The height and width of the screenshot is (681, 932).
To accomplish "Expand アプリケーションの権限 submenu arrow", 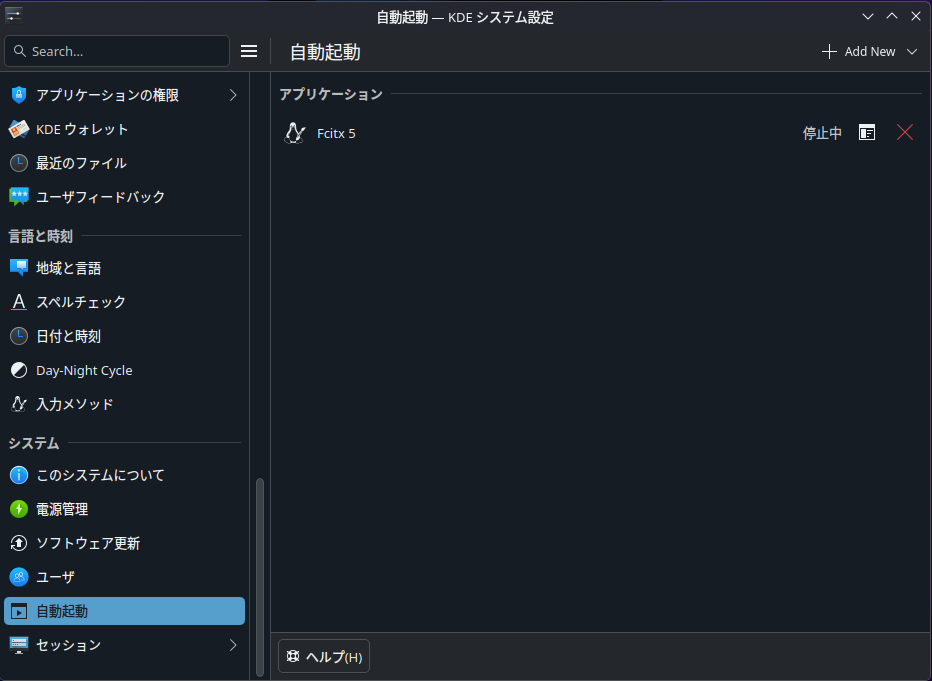I will pos(233,95).
